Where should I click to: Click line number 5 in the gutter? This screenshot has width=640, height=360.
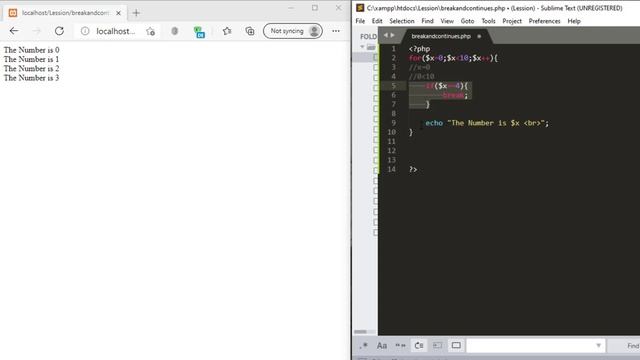(393, 86)
